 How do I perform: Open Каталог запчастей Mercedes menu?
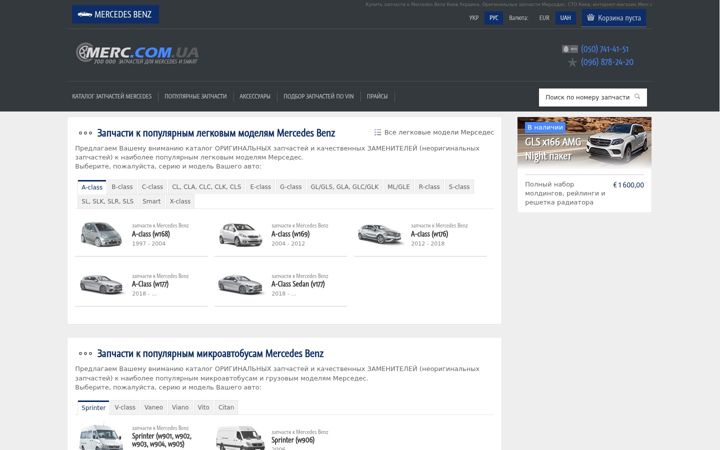coord(112,96)
